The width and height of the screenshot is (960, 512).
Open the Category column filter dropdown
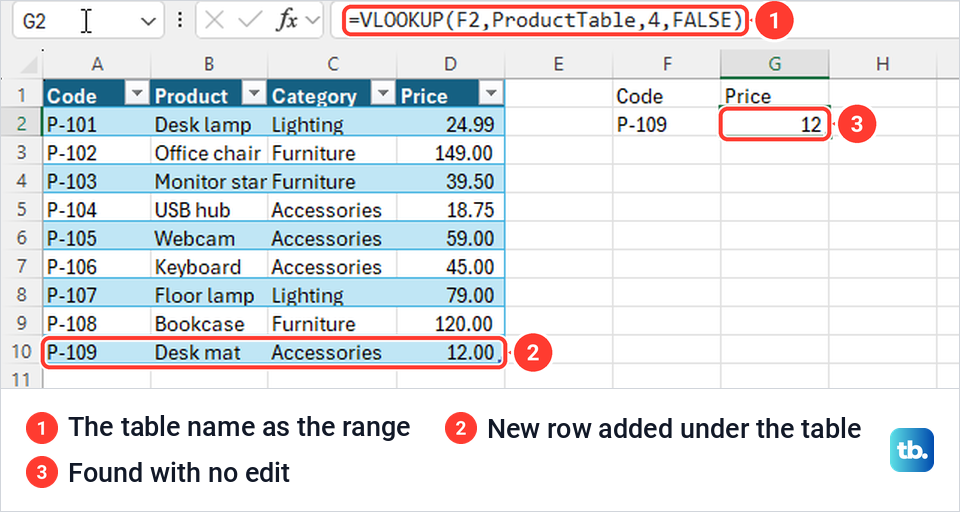click(383, 94)
